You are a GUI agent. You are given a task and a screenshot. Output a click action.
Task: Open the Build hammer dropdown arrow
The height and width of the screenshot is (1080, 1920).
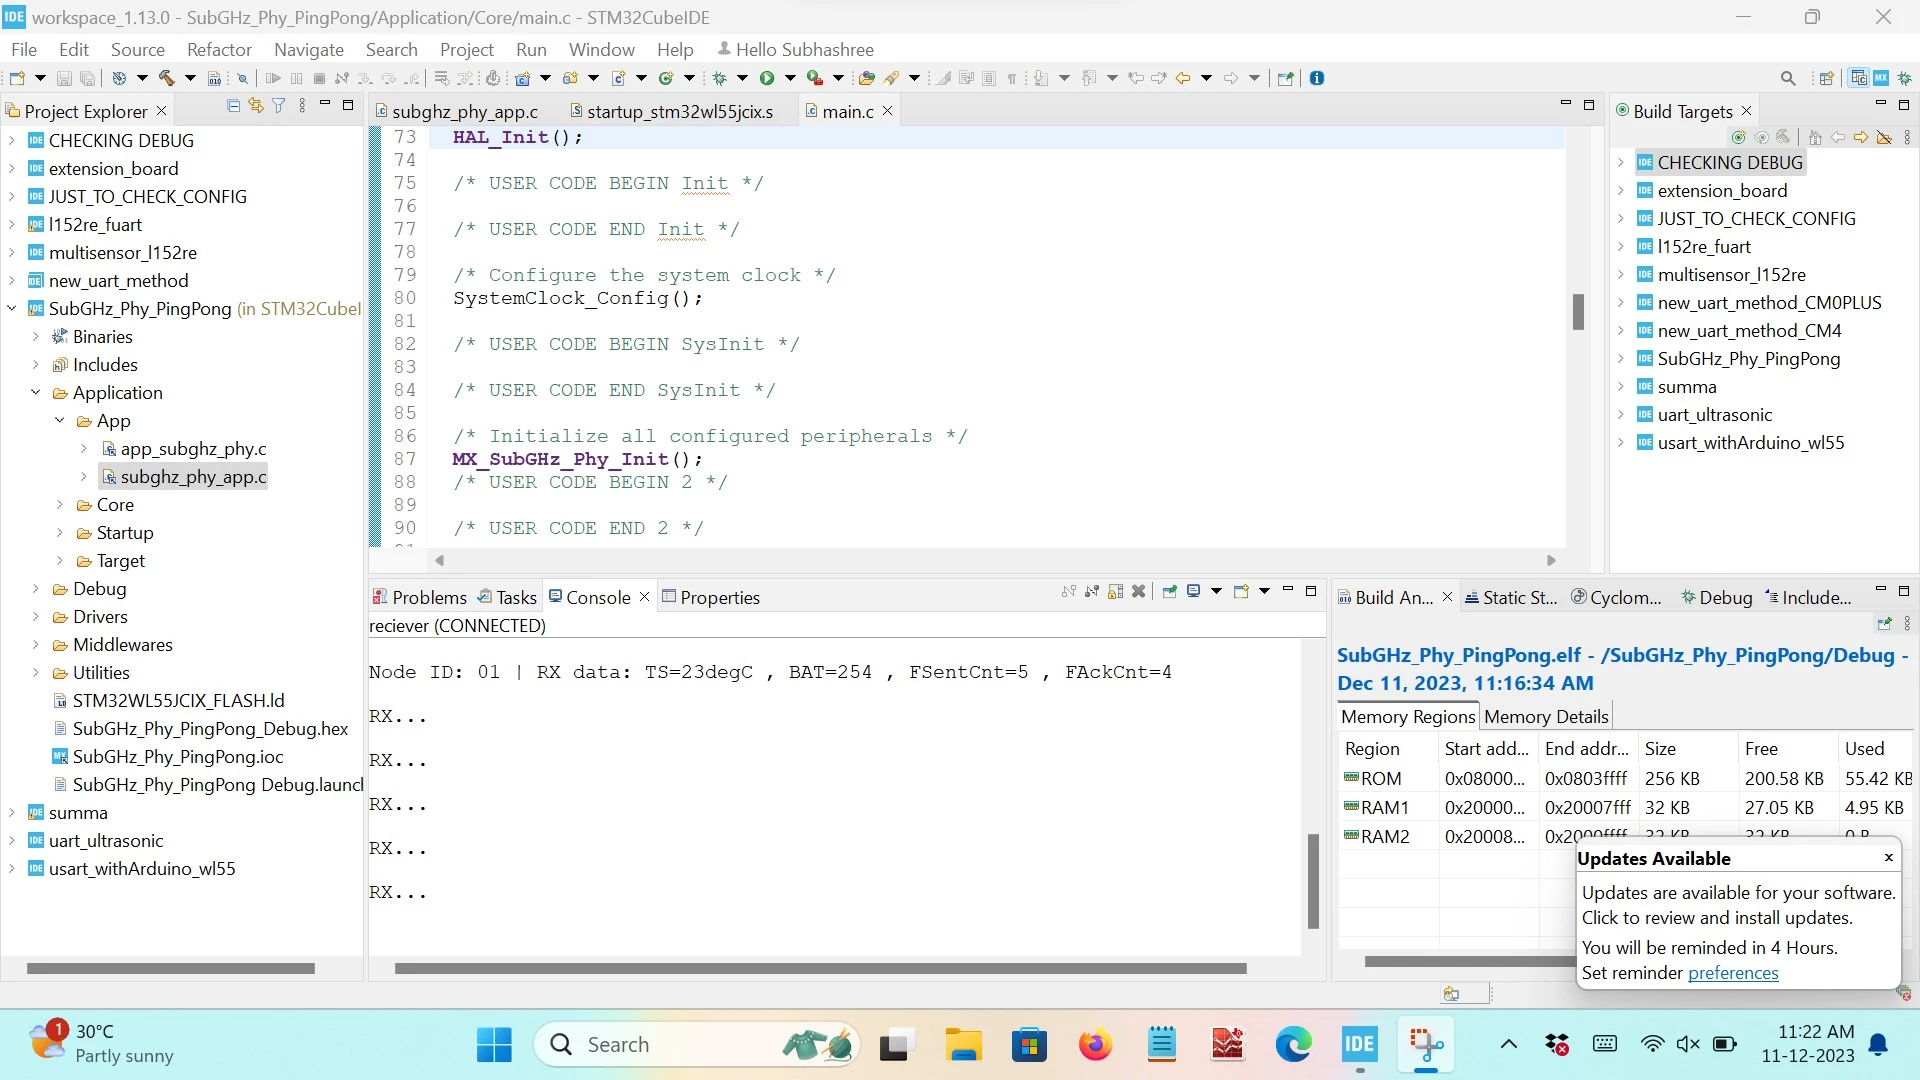[190, 78]
